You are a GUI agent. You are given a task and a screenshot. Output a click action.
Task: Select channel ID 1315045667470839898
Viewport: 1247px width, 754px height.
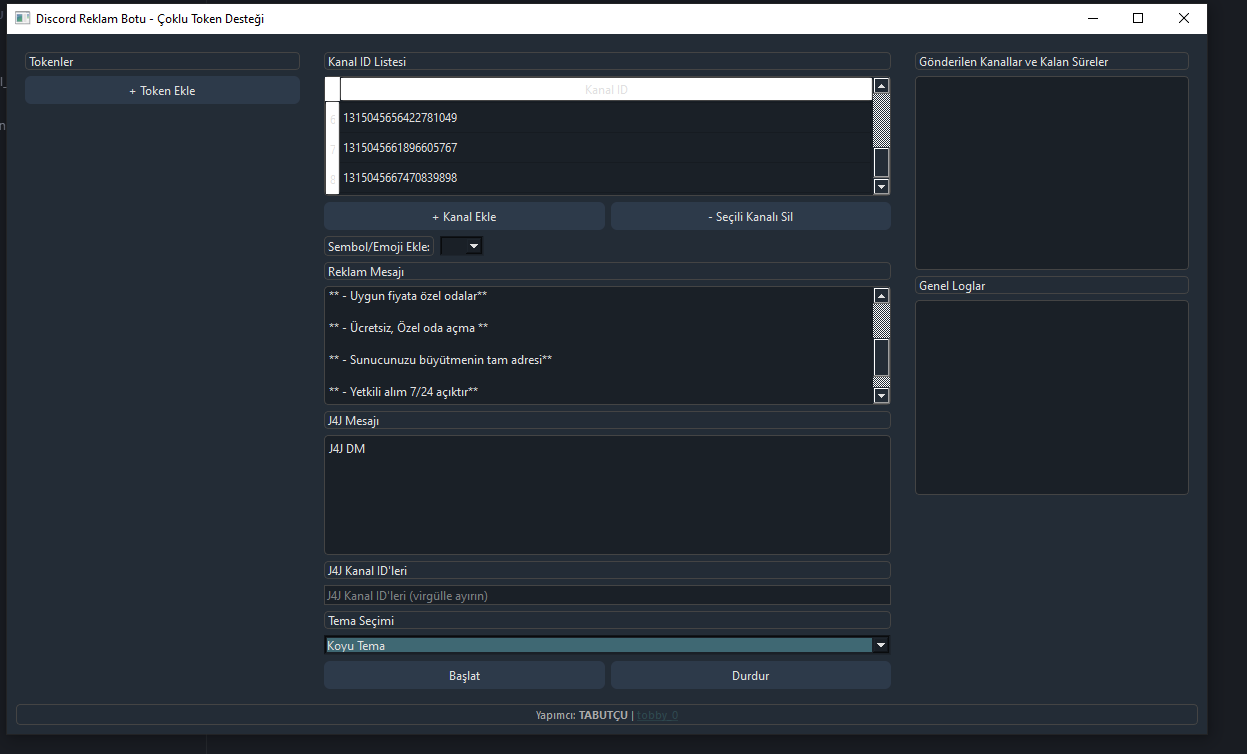pos(606,178)
